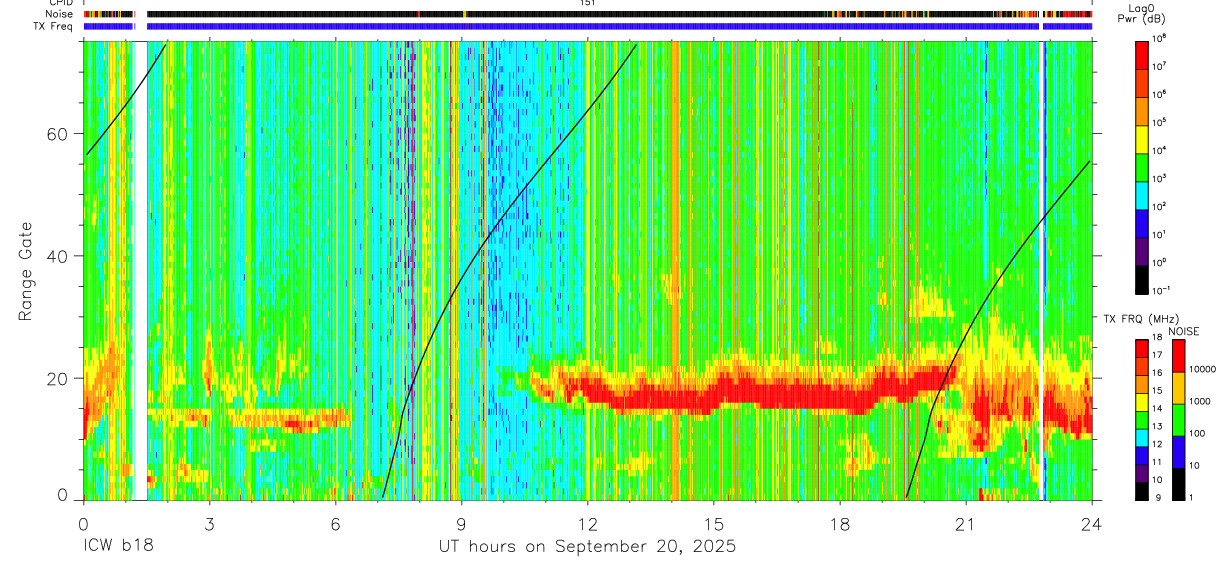
Task: Click the UT hours on September 20, 2025 title
Action: [587, 547]
